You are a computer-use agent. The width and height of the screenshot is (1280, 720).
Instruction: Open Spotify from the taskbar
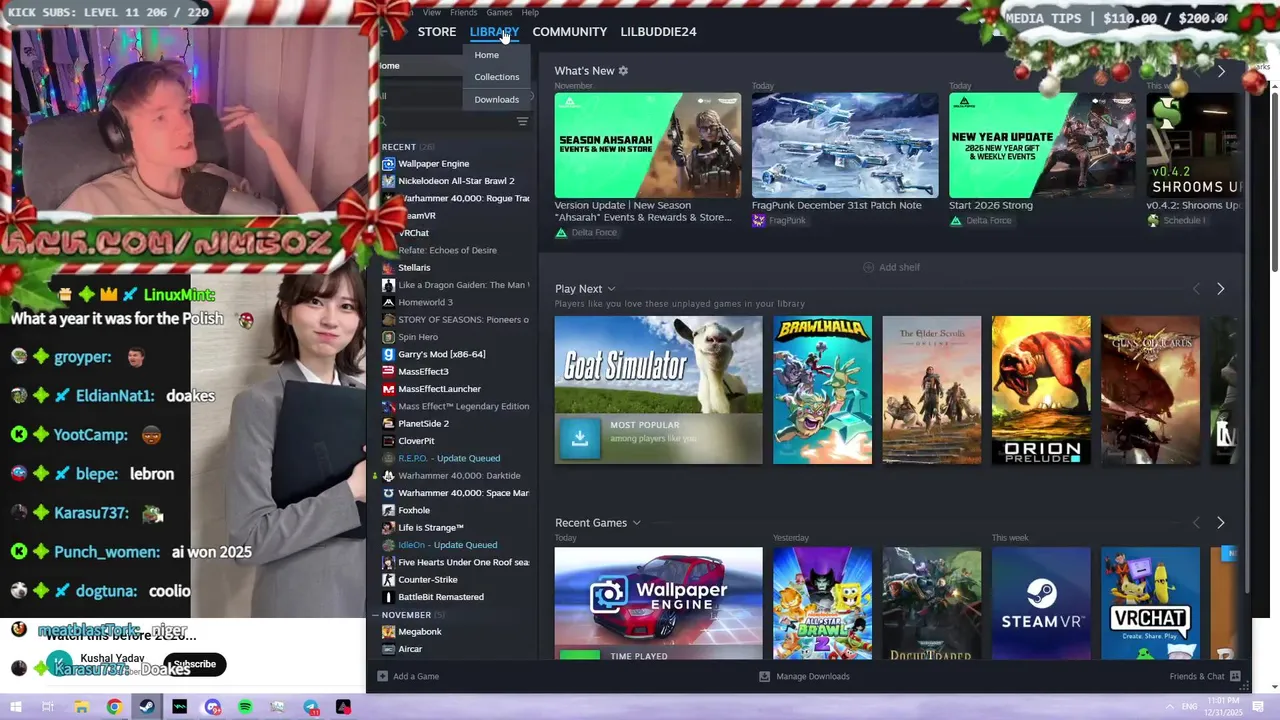246,707
